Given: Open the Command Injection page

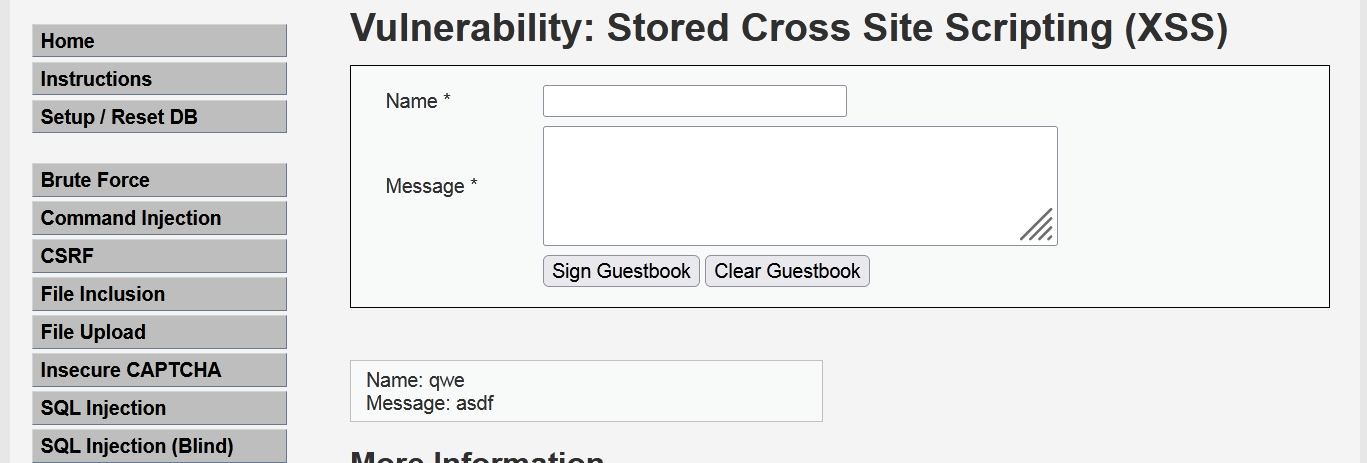Looking at the screenshot, I should pyautogui.click(x=159, y=218).
